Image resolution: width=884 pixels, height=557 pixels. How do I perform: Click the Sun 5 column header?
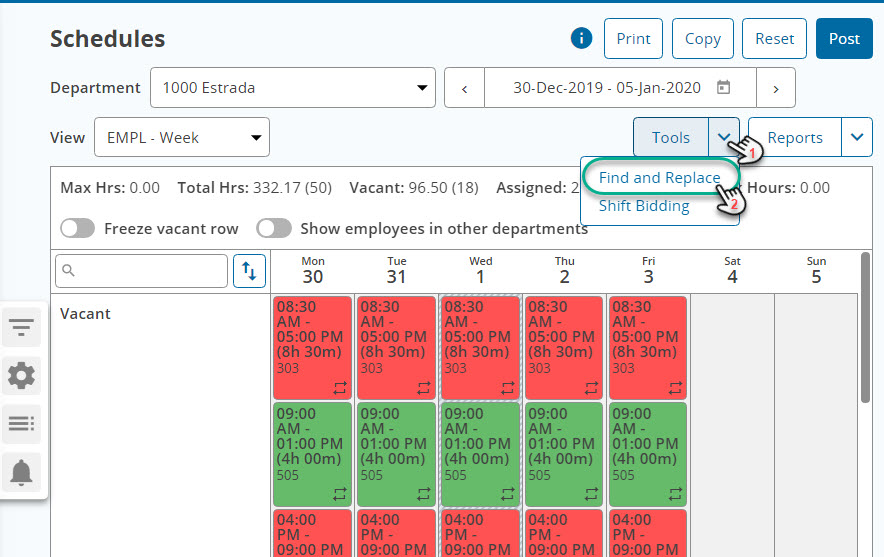point(816,270)
